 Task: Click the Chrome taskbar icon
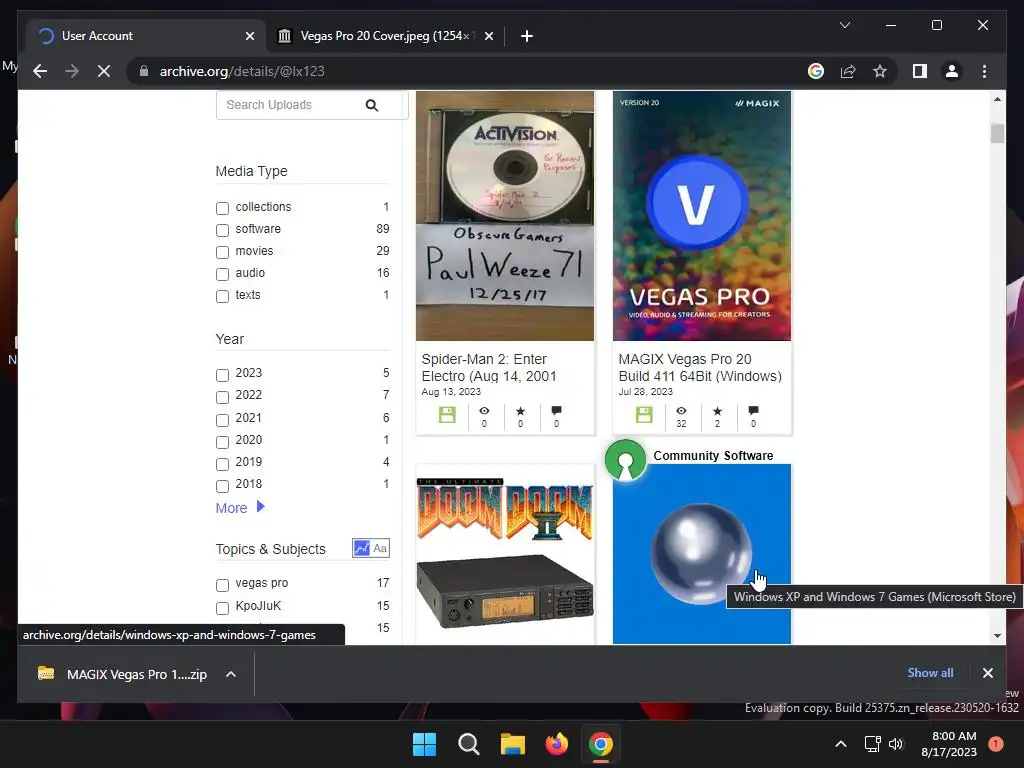pyautogui.click(x=601, y=744)
